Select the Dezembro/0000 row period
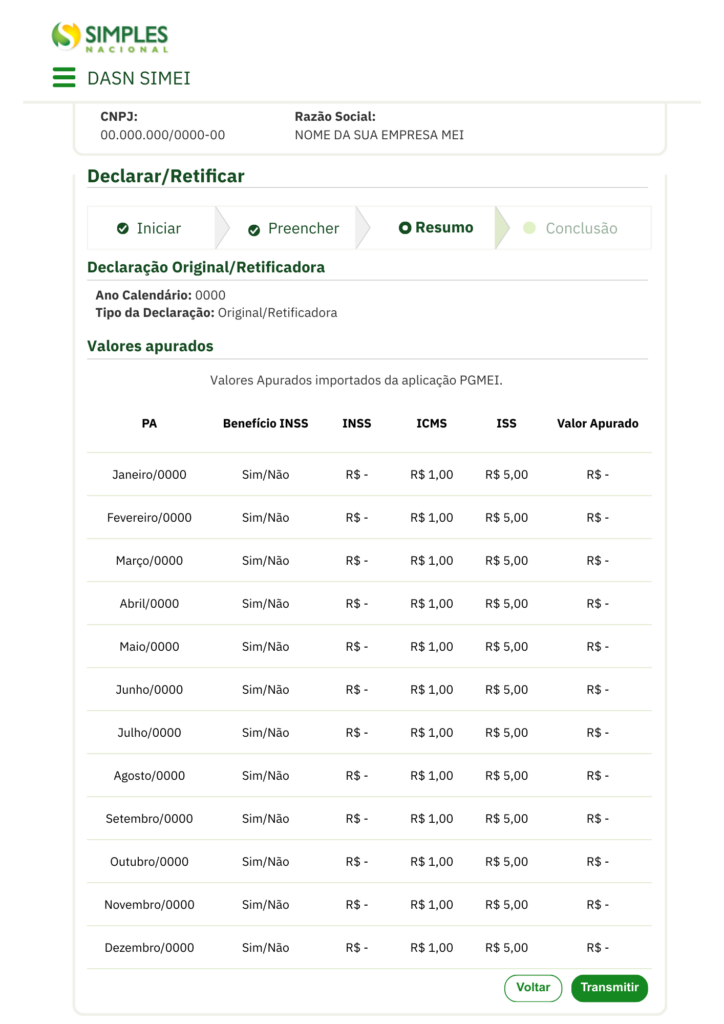The image size is (724, 1024). (x=149, y=948)
